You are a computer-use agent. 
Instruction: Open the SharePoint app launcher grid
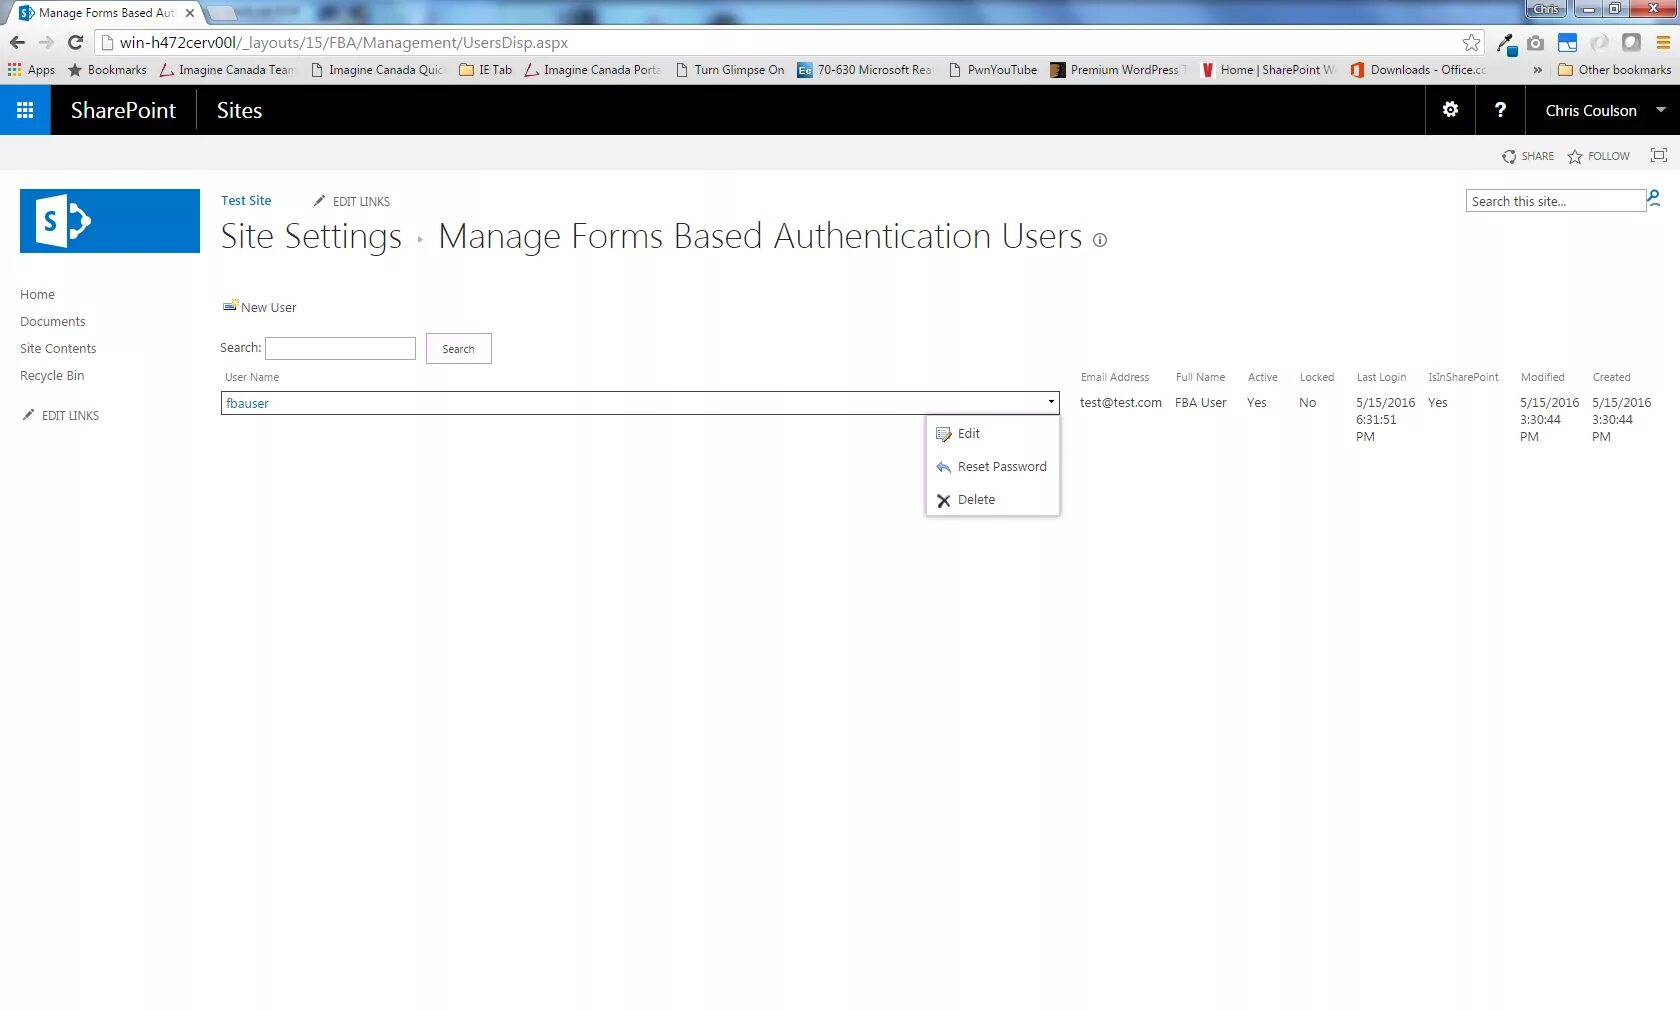[25, 110]
